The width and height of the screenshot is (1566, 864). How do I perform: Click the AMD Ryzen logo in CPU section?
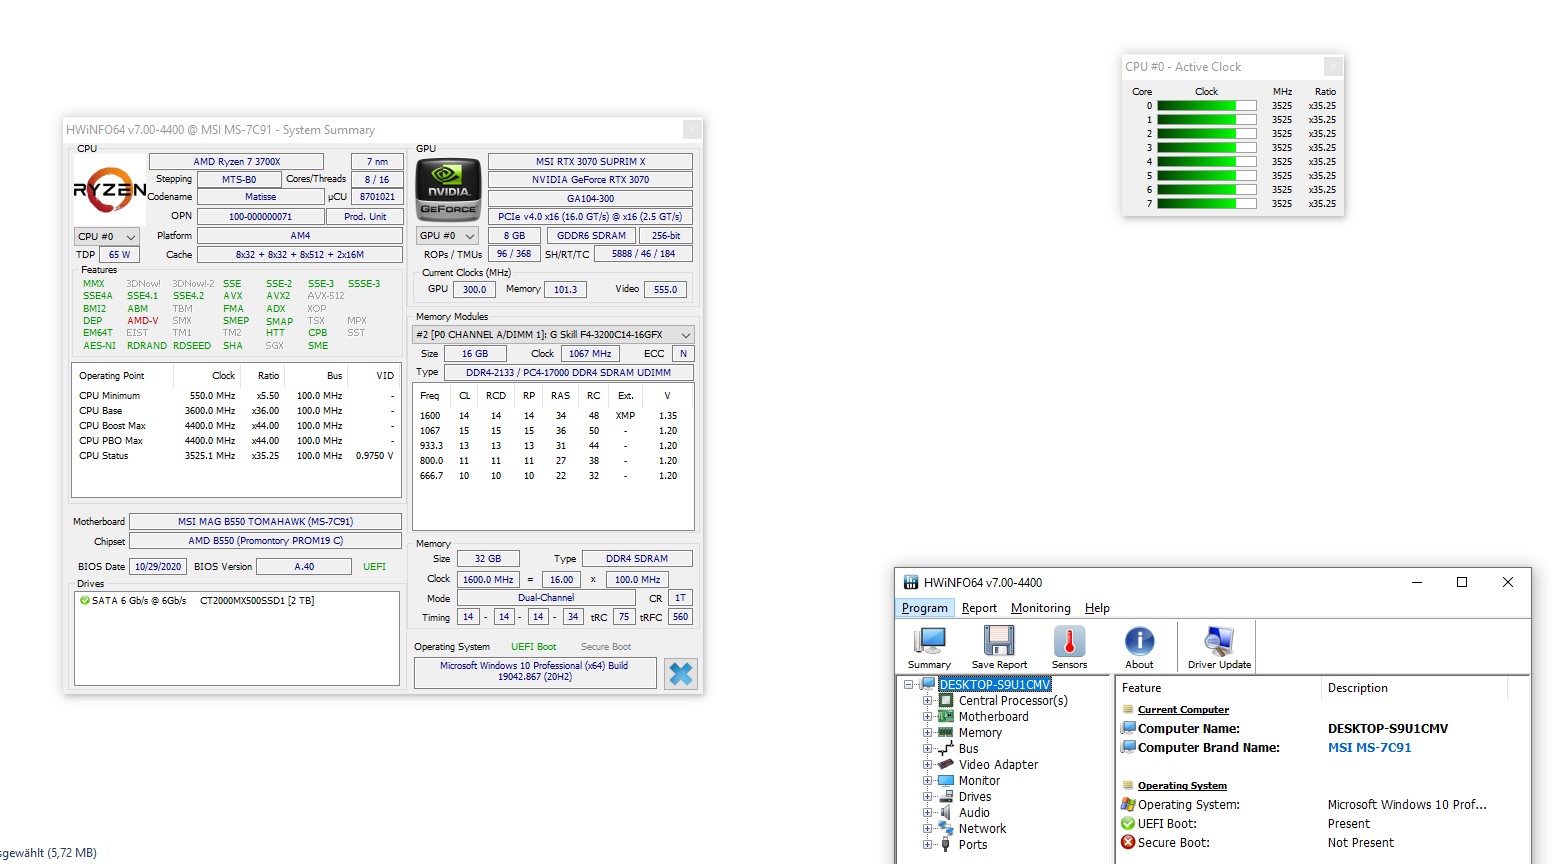(108, 188)
